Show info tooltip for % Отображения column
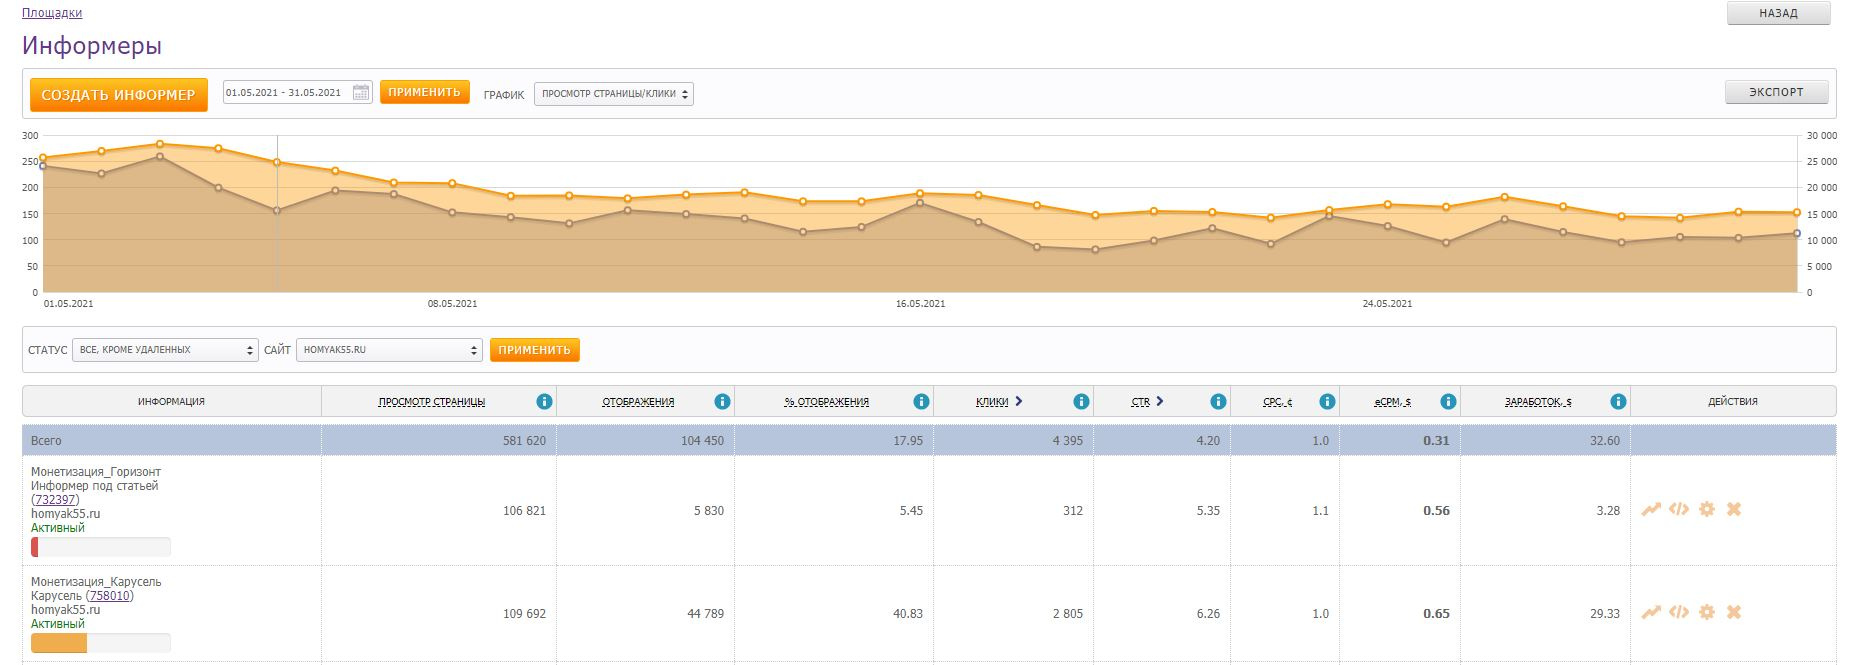The image size is (1852, 665). 921,402
